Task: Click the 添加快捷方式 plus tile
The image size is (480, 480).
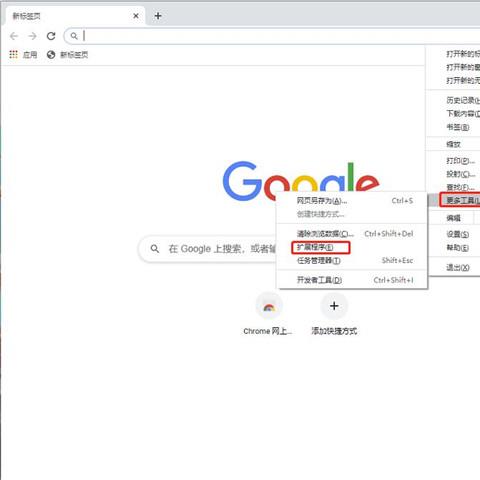Action: pyautogui.click(x=334, y=314)
